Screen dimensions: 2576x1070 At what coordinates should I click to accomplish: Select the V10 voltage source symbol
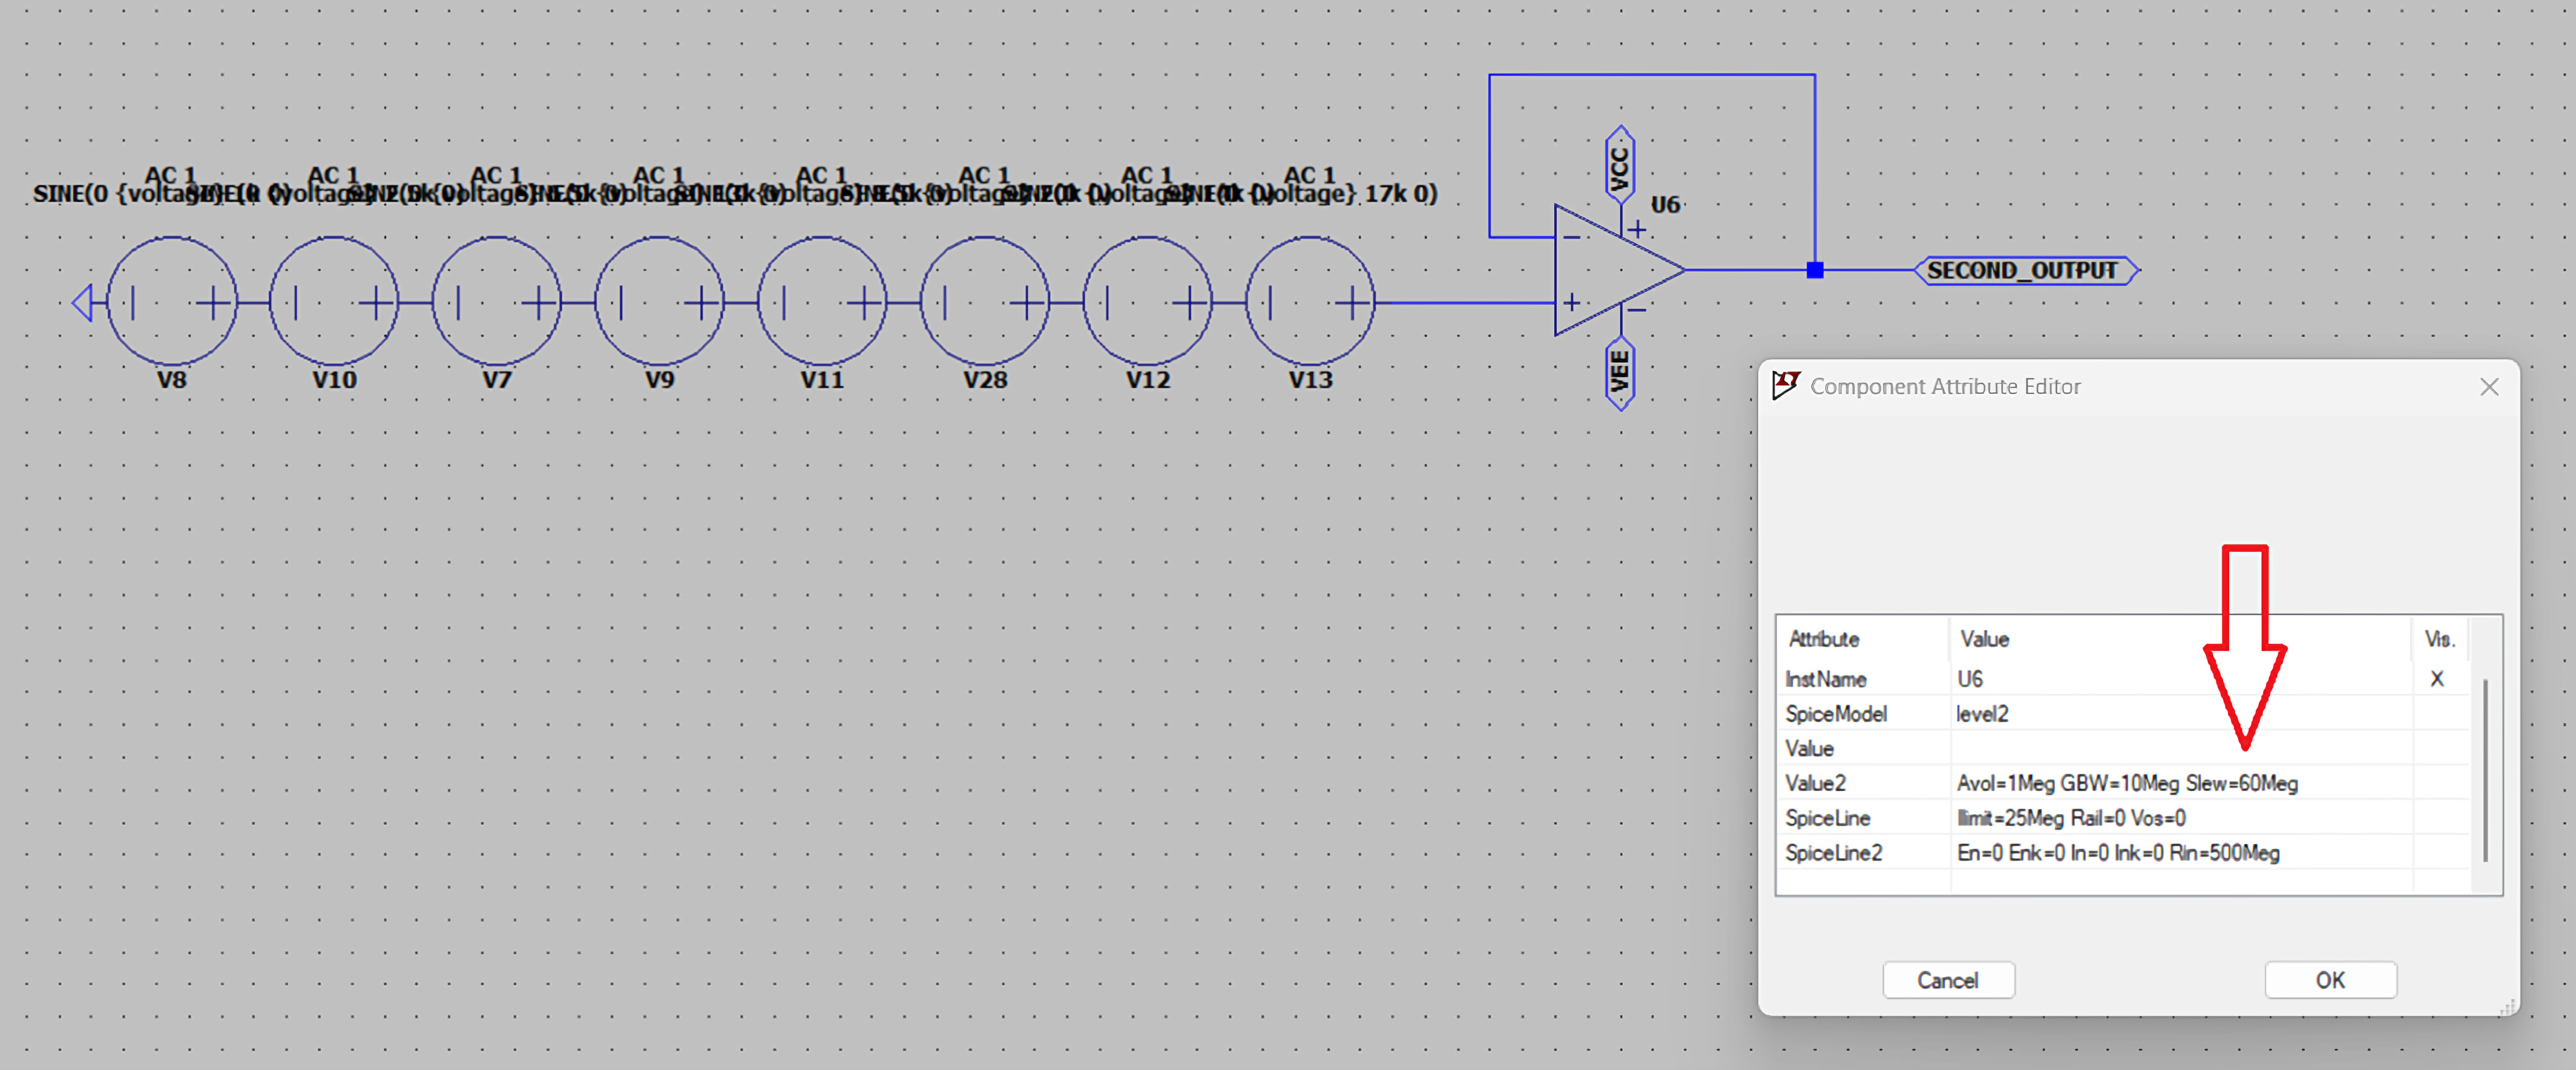point(334,301)
